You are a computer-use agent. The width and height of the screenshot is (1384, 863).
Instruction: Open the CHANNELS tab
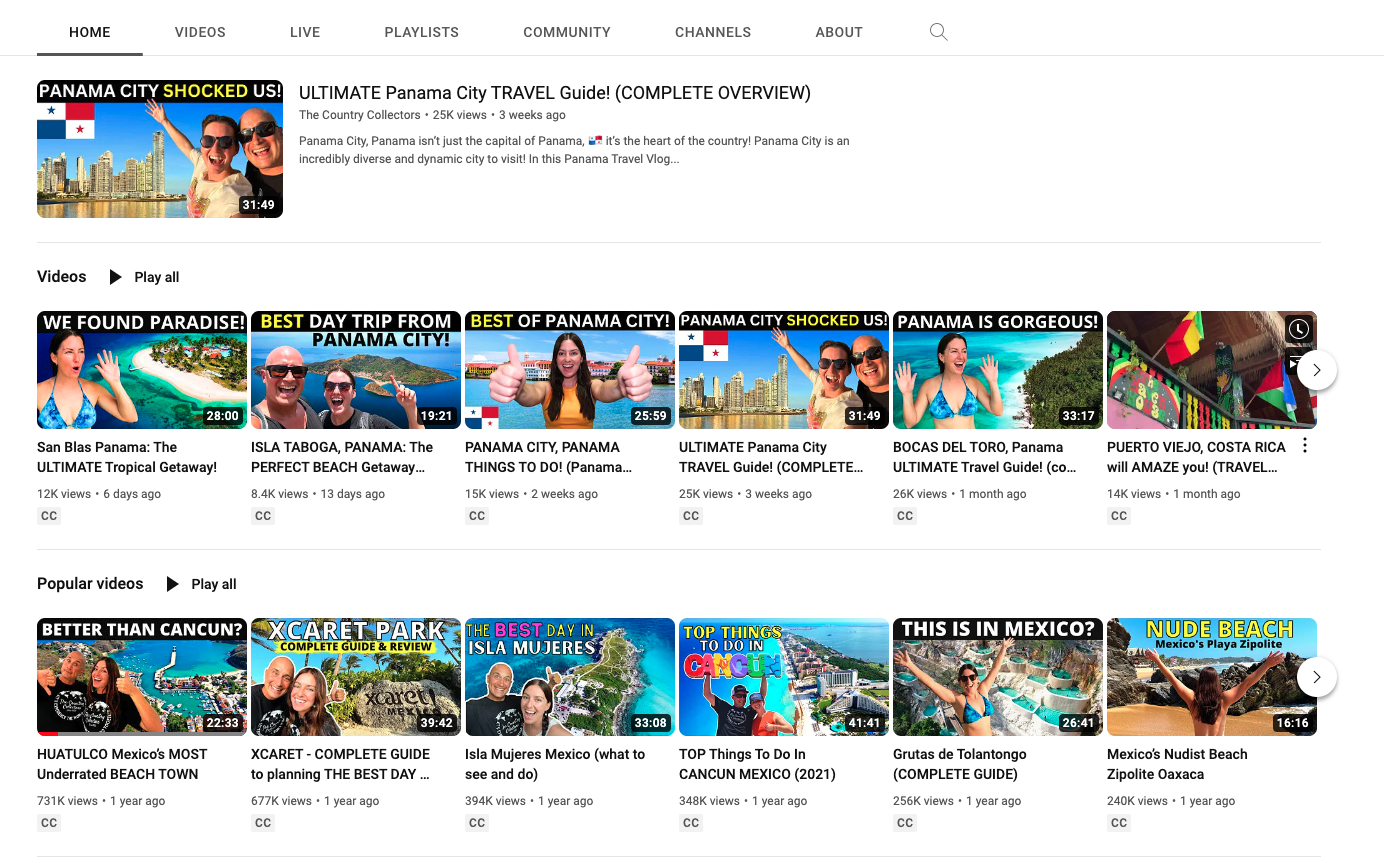click(x=713, y=32)
